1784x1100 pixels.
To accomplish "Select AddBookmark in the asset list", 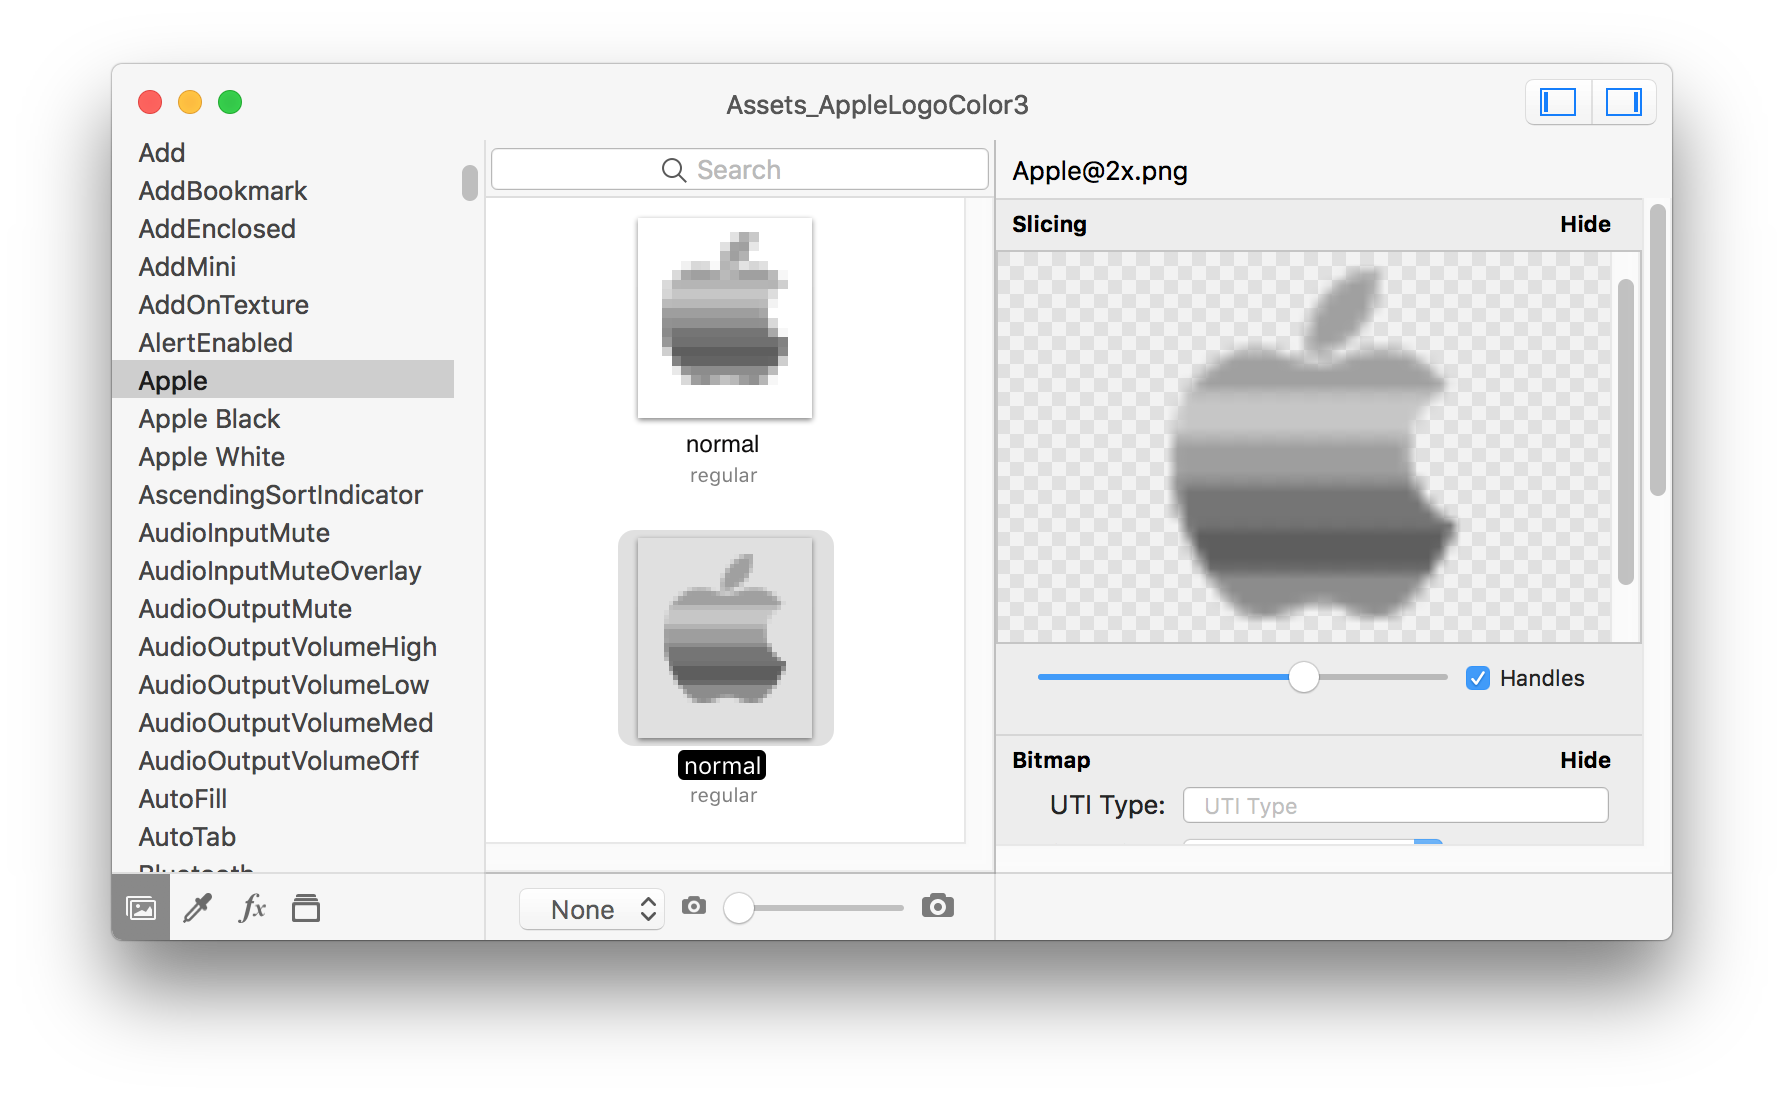I will [283, 191].
